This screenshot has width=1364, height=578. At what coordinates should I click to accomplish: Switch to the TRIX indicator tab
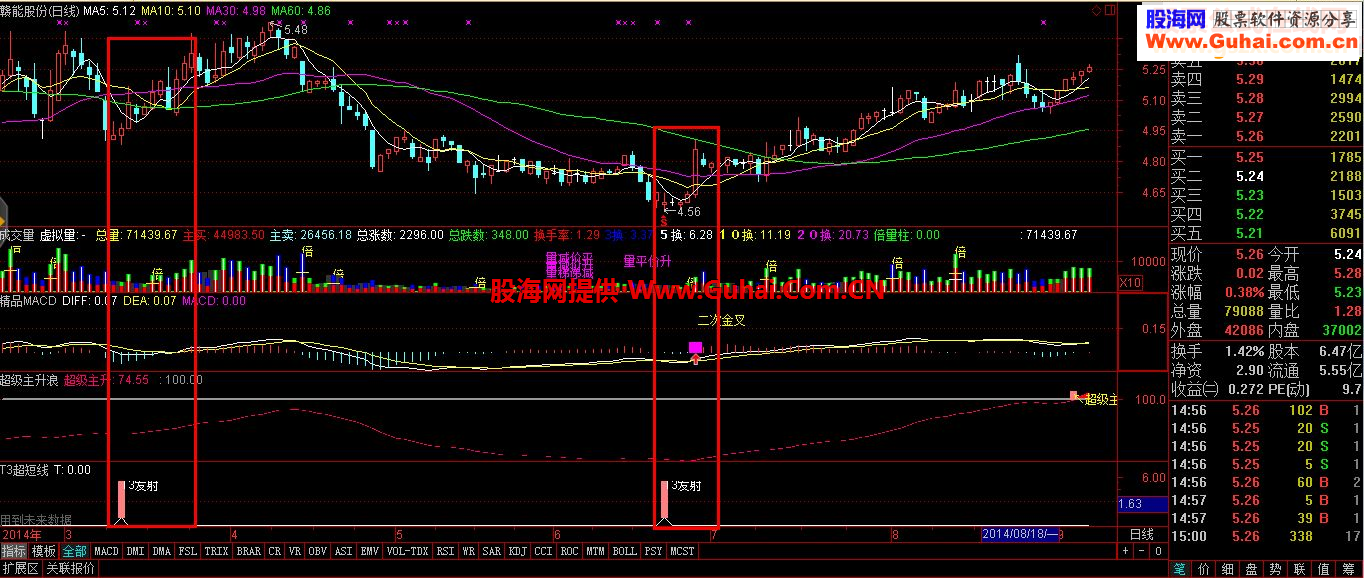pyautogui.click(x=216, y=551)
